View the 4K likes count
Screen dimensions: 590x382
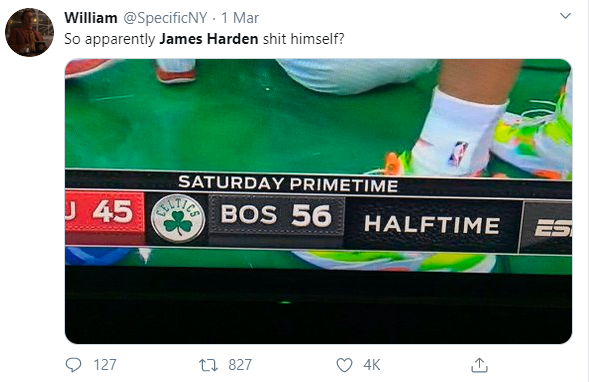coord(372,365)
